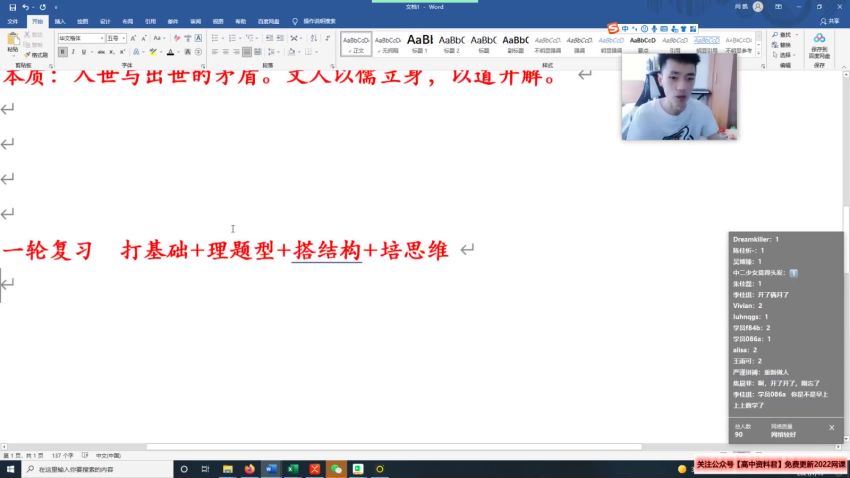
Task: Click the Paste clipboard icon
Action: point(13,39)
